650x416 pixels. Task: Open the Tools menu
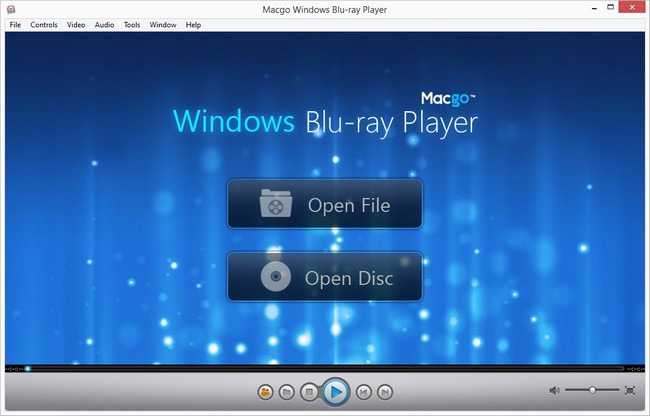[132, 25]
